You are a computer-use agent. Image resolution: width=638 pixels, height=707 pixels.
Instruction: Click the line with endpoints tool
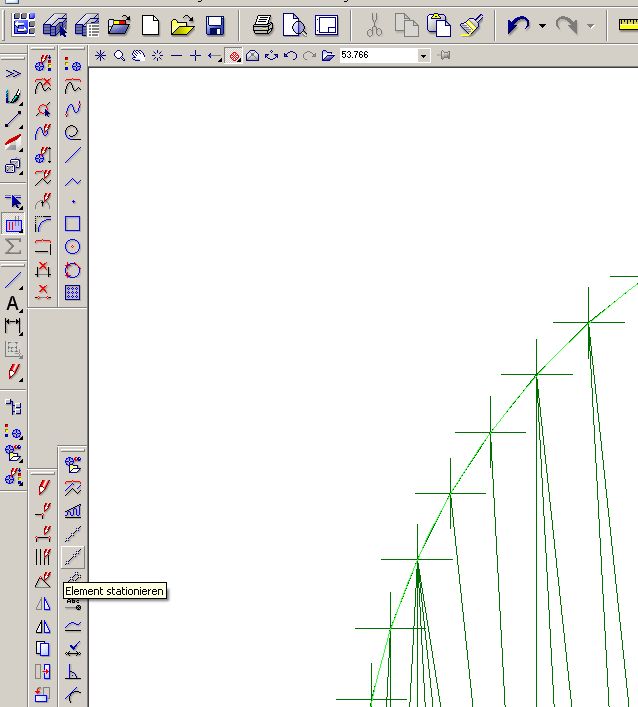13,119
